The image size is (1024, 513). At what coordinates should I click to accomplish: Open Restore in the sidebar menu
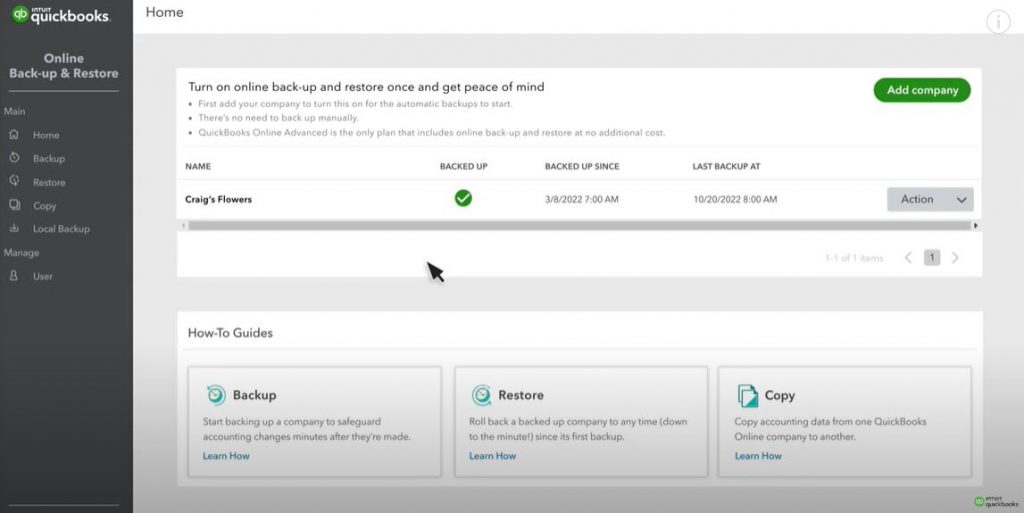click(49, 182)
